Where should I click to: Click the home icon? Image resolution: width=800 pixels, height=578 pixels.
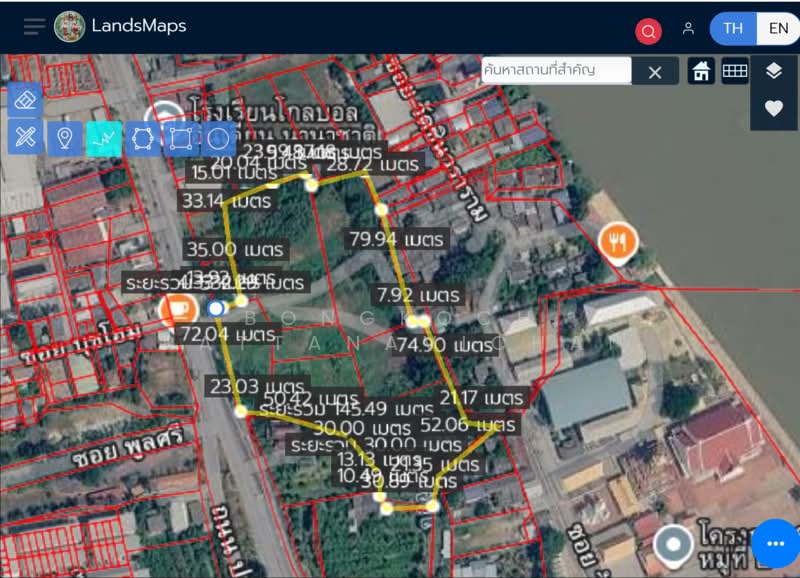(701, 71)
